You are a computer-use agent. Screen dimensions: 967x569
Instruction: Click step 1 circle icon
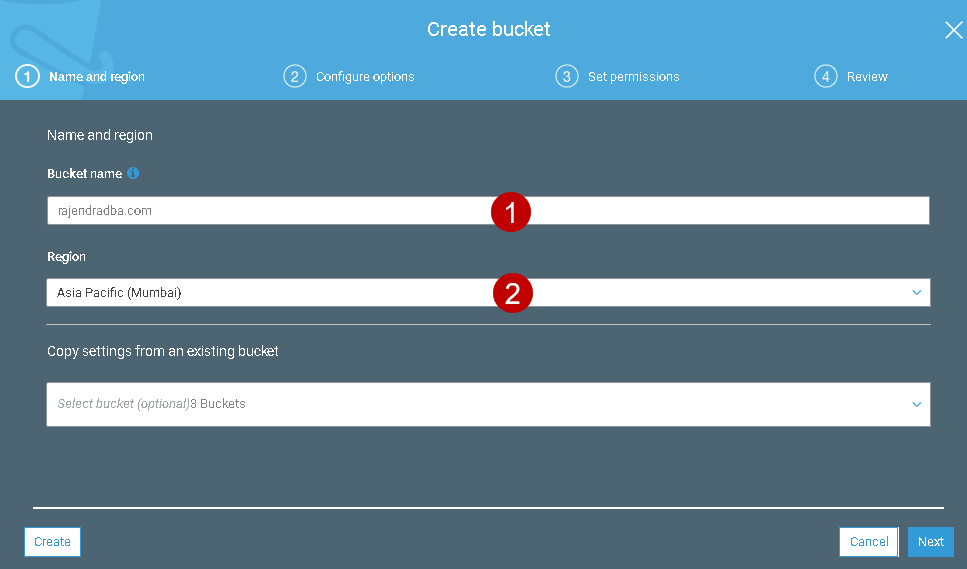point(26,76)
